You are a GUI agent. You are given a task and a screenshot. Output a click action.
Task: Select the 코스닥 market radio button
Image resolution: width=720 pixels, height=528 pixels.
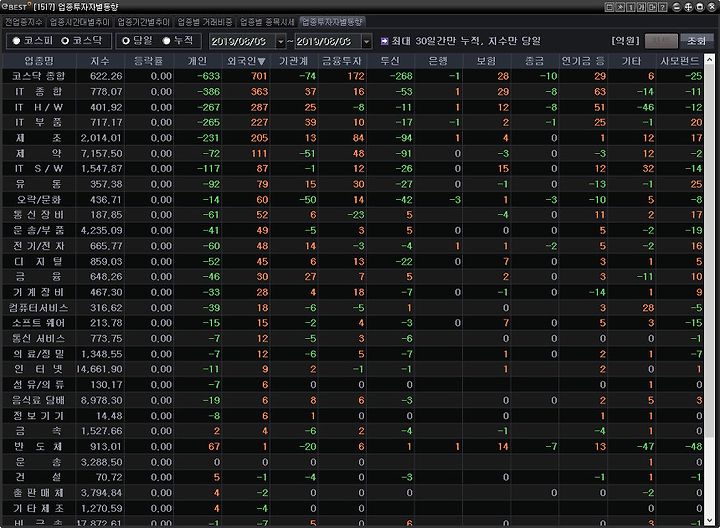65,41
